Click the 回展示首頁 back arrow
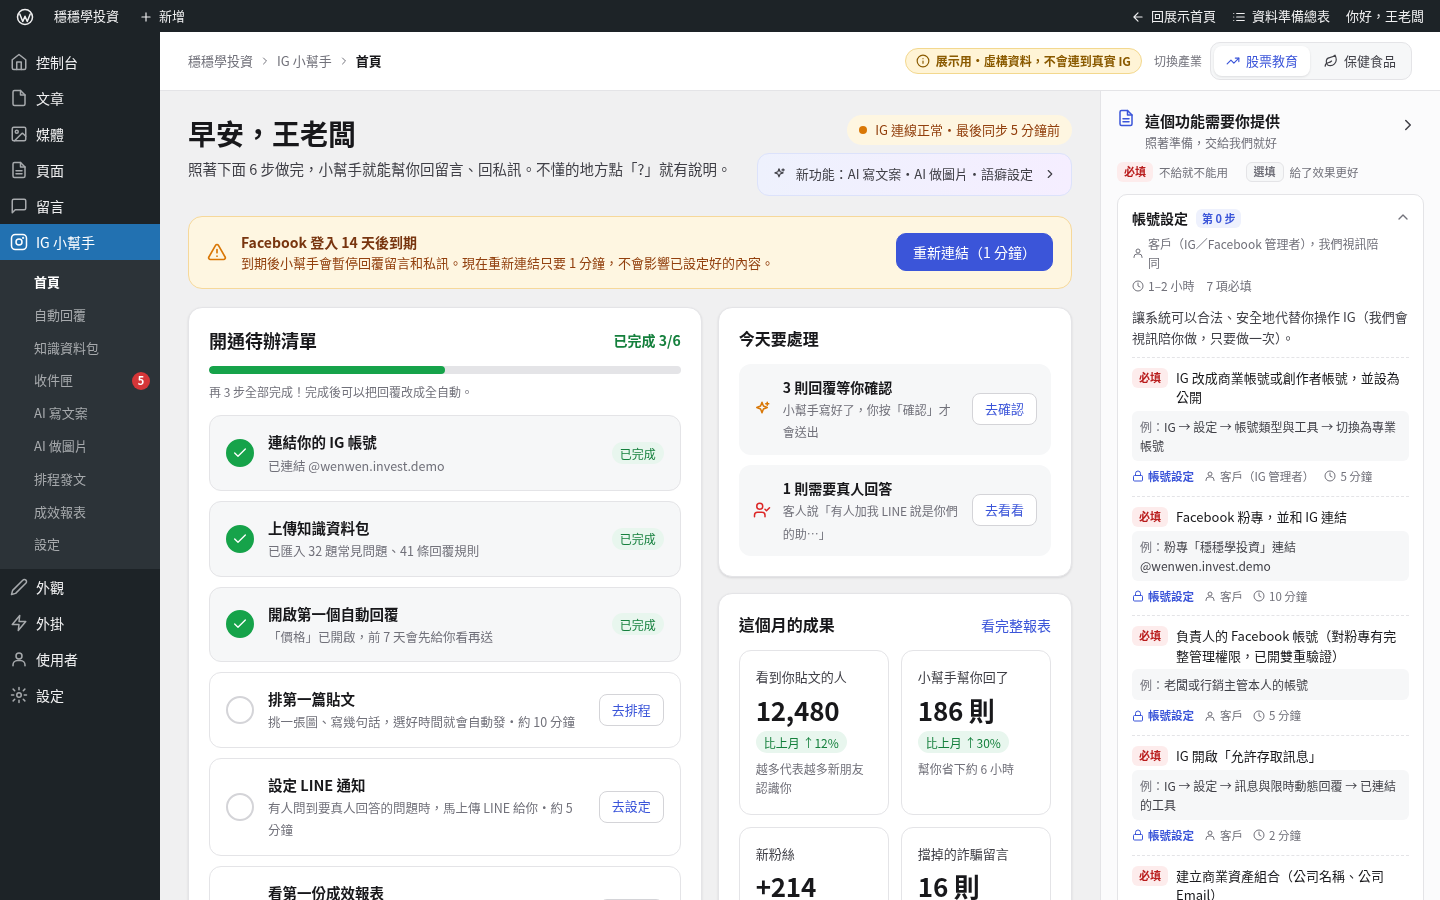Image resolution: width=1440 pixels, height=900 pixels. [1138, 17]
